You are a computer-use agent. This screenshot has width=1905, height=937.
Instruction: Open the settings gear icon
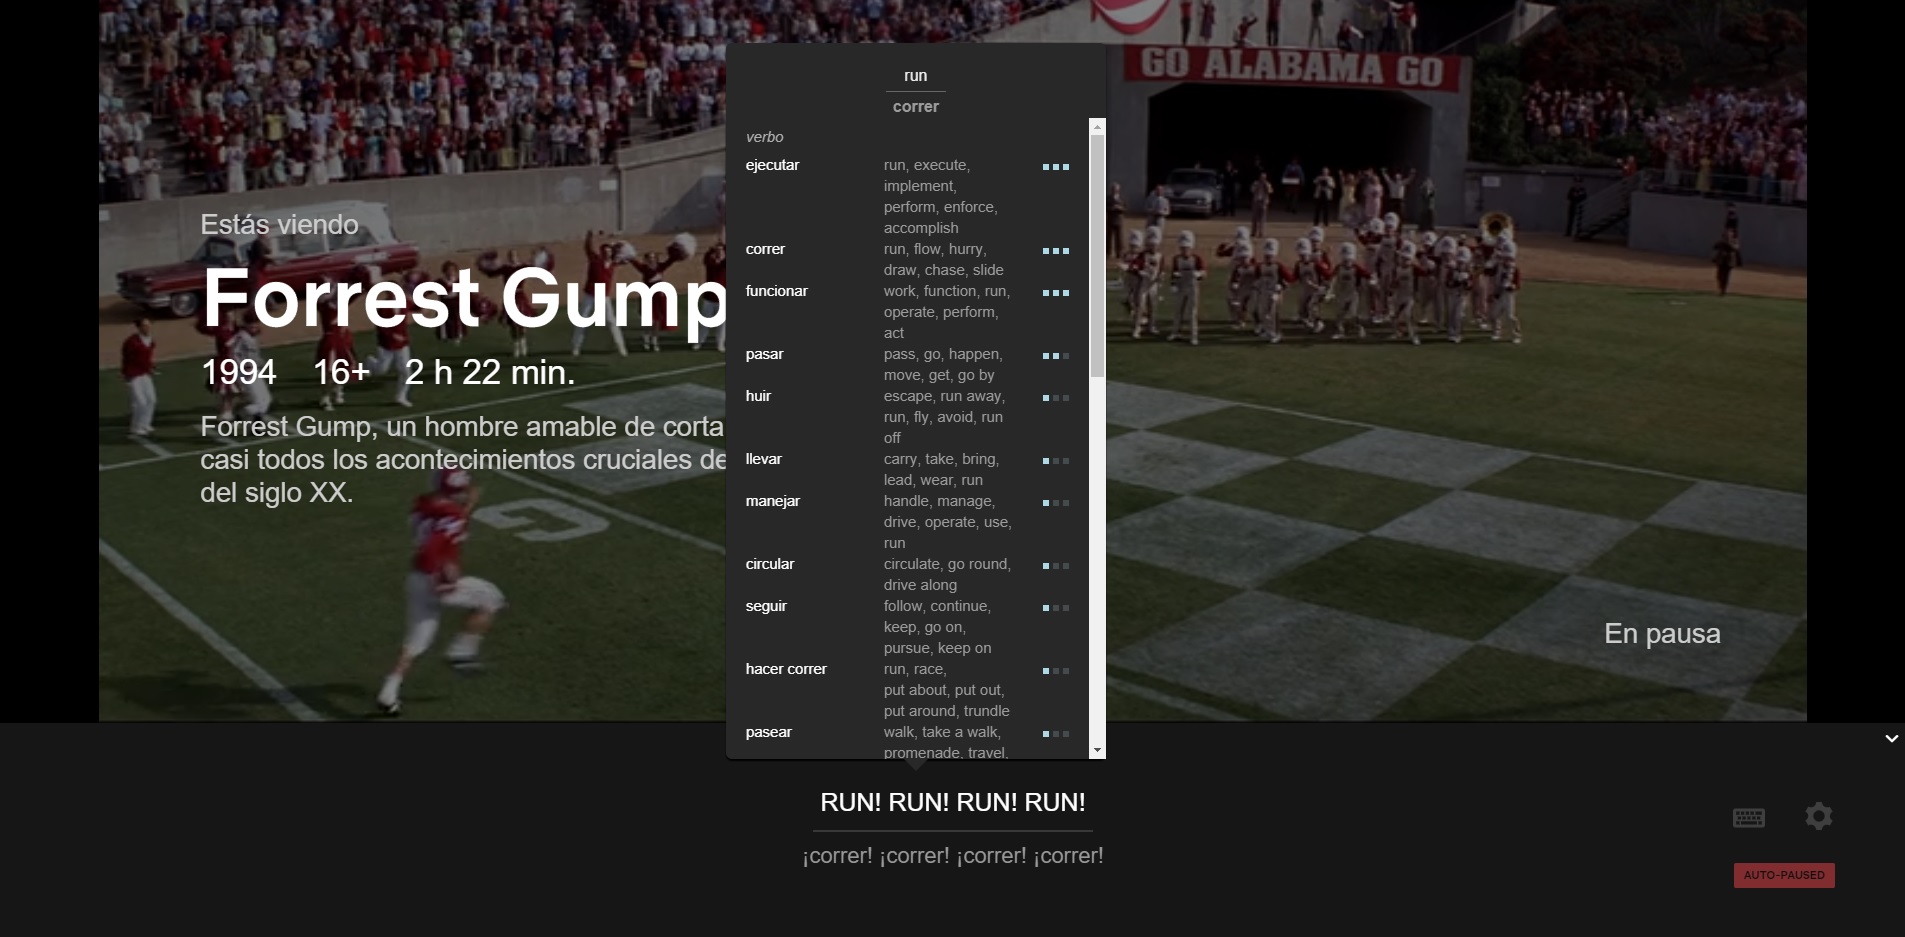[x=1818, y=816]
